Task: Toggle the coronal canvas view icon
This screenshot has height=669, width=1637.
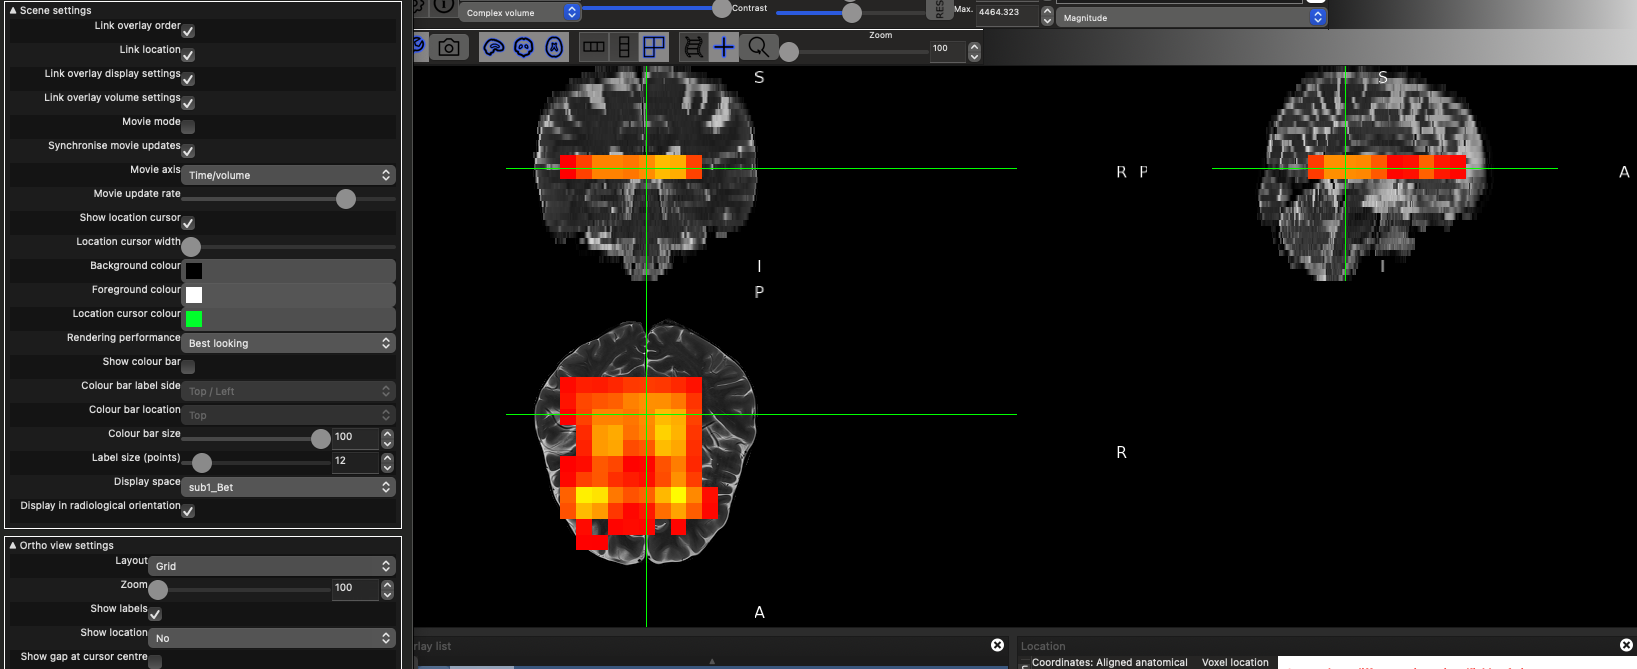Action: [524, 47]
